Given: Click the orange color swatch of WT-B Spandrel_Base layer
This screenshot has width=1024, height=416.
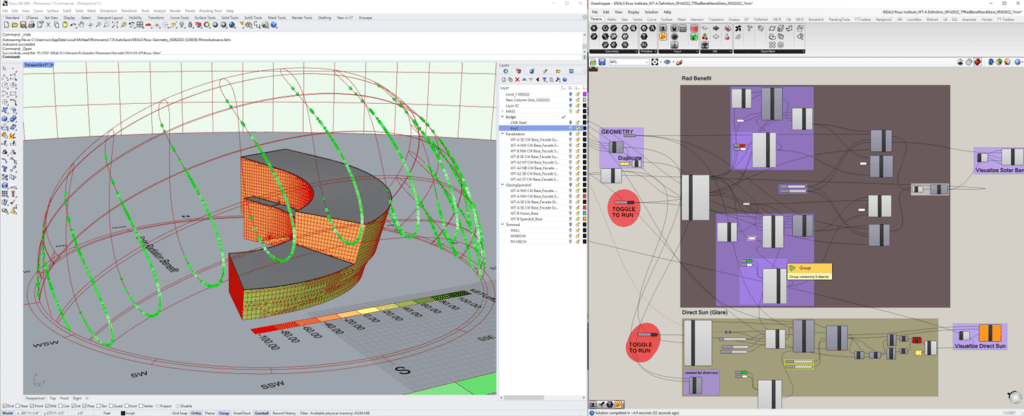Looking at the screenshot, I should (584, 219).
